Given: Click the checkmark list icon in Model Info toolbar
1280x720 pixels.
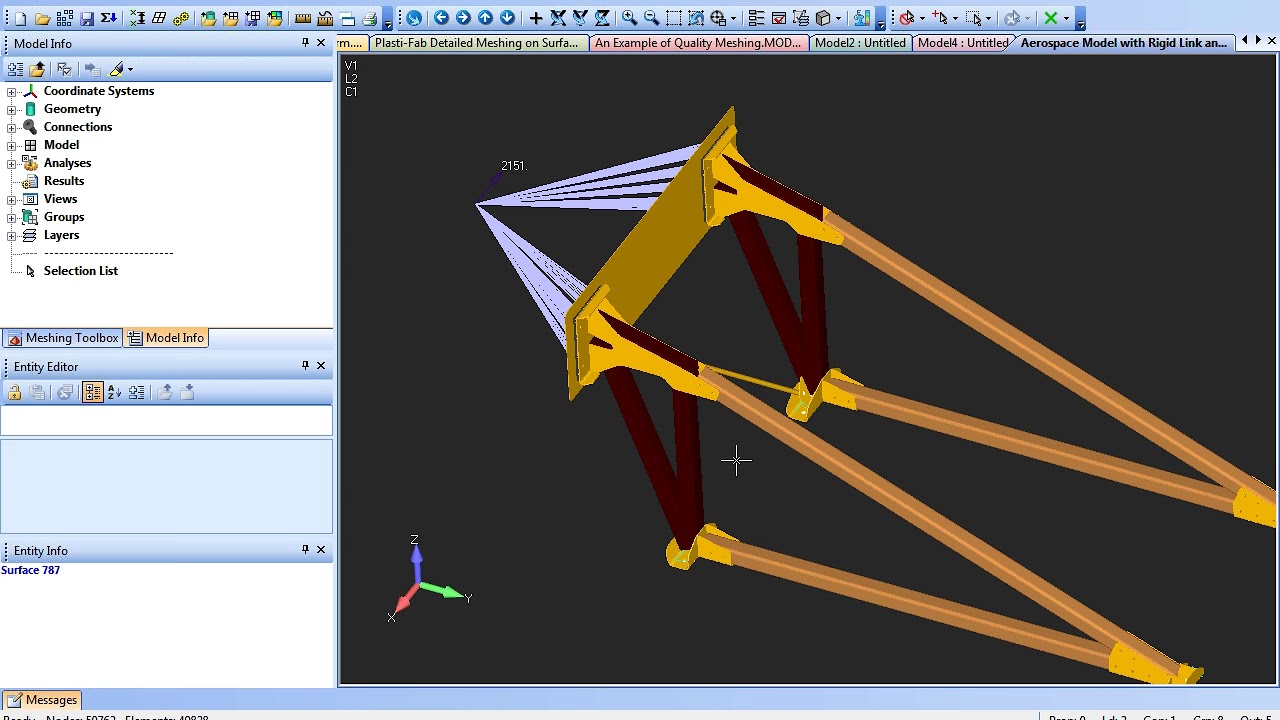Looking at the screenshot, I should (64, 69).
